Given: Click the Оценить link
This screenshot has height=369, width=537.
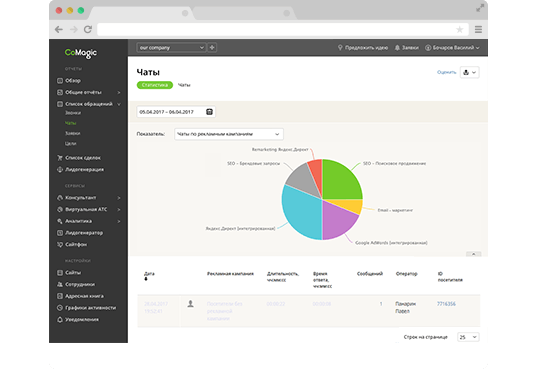Looking at the screenshot, I should point(447,72).
